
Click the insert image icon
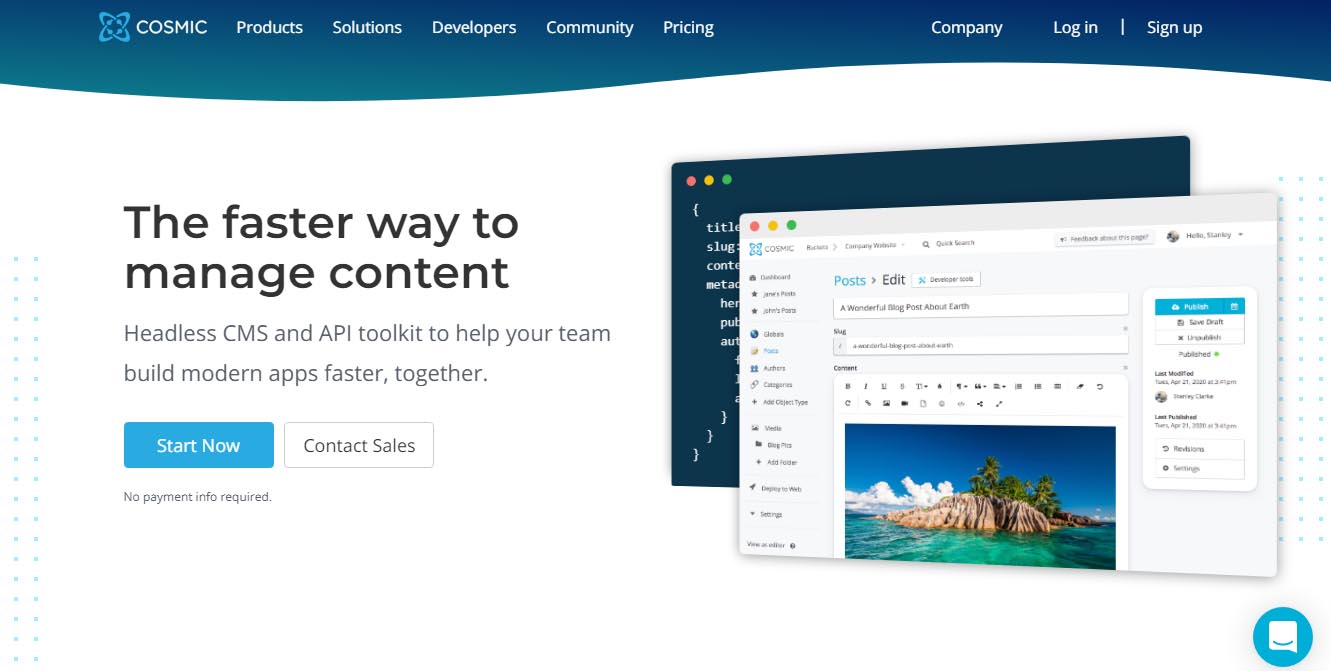tap(886, 404)
